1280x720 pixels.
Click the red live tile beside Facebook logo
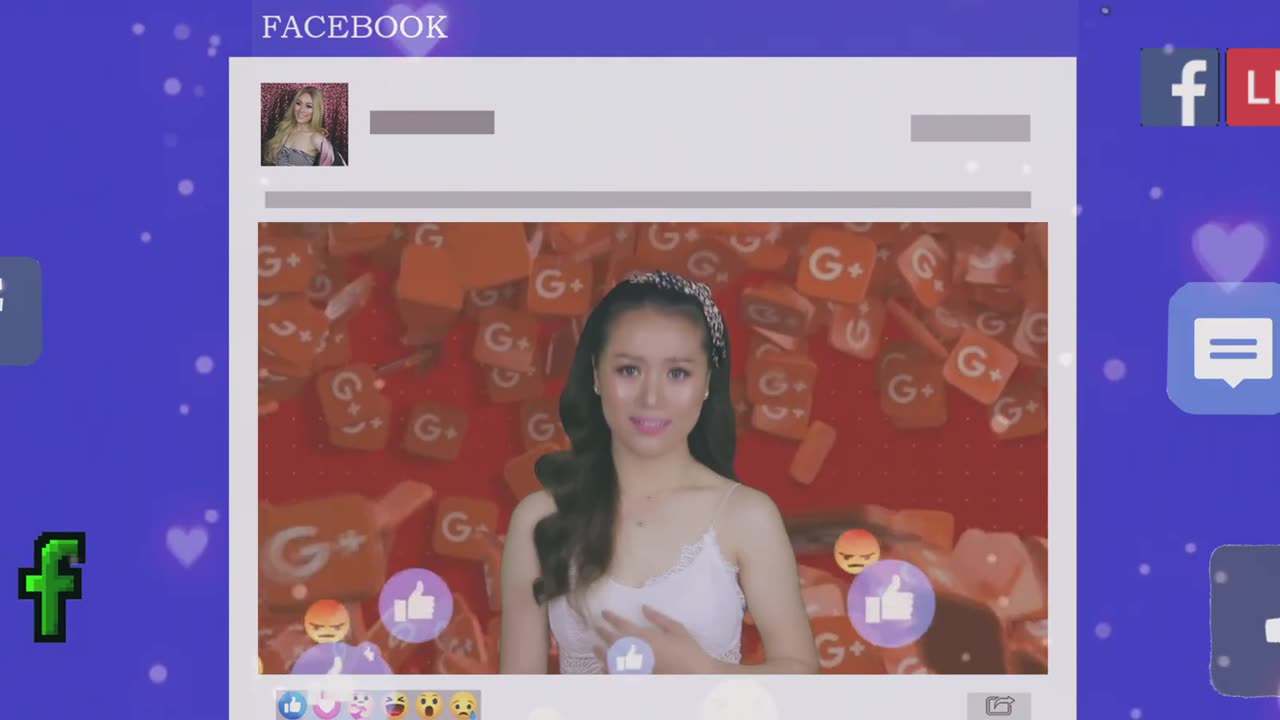click(x=1253, y=87)
